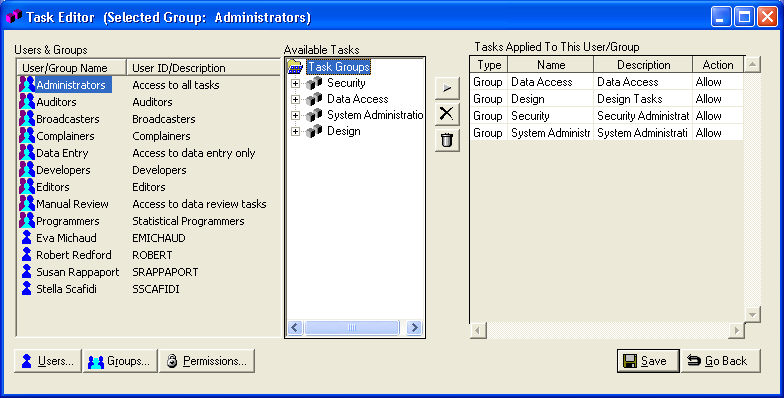Screen dimensions: 784x398
Task: Select the Design task group label
Action: point(344,131)
